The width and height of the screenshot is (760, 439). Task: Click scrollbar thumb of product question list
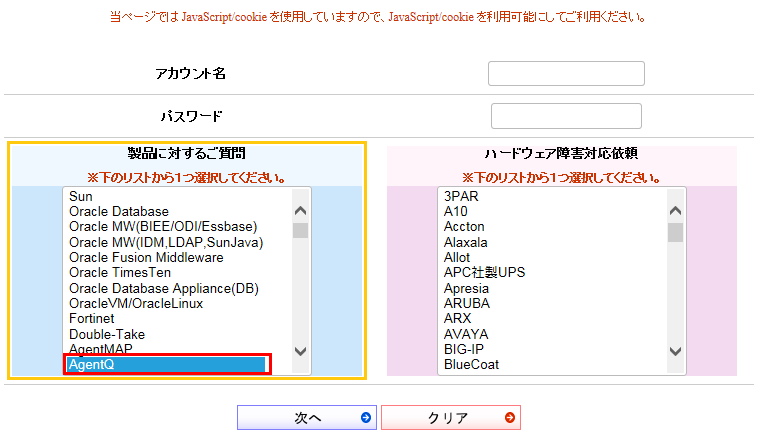pos(301,231)
